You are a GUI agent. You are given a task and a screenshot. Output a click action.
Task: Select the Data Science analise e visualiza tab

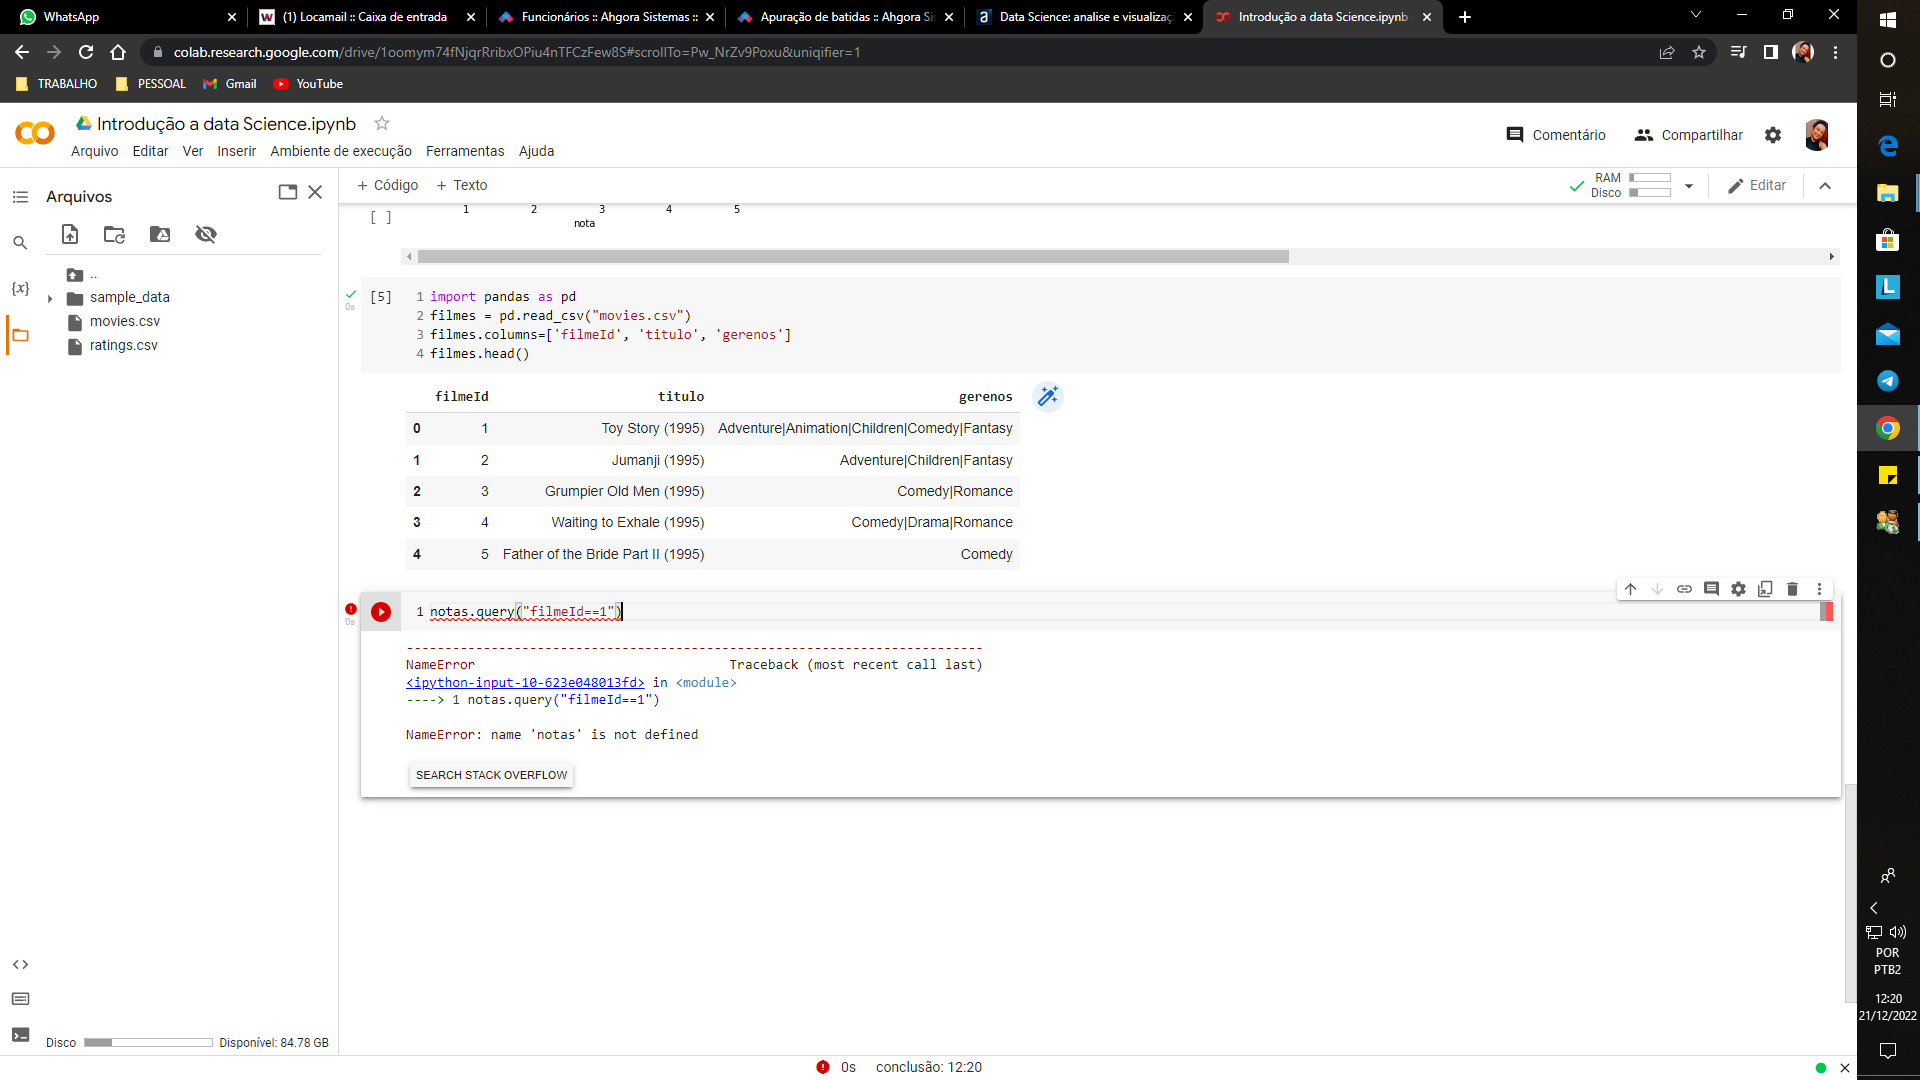(1081, 16)
